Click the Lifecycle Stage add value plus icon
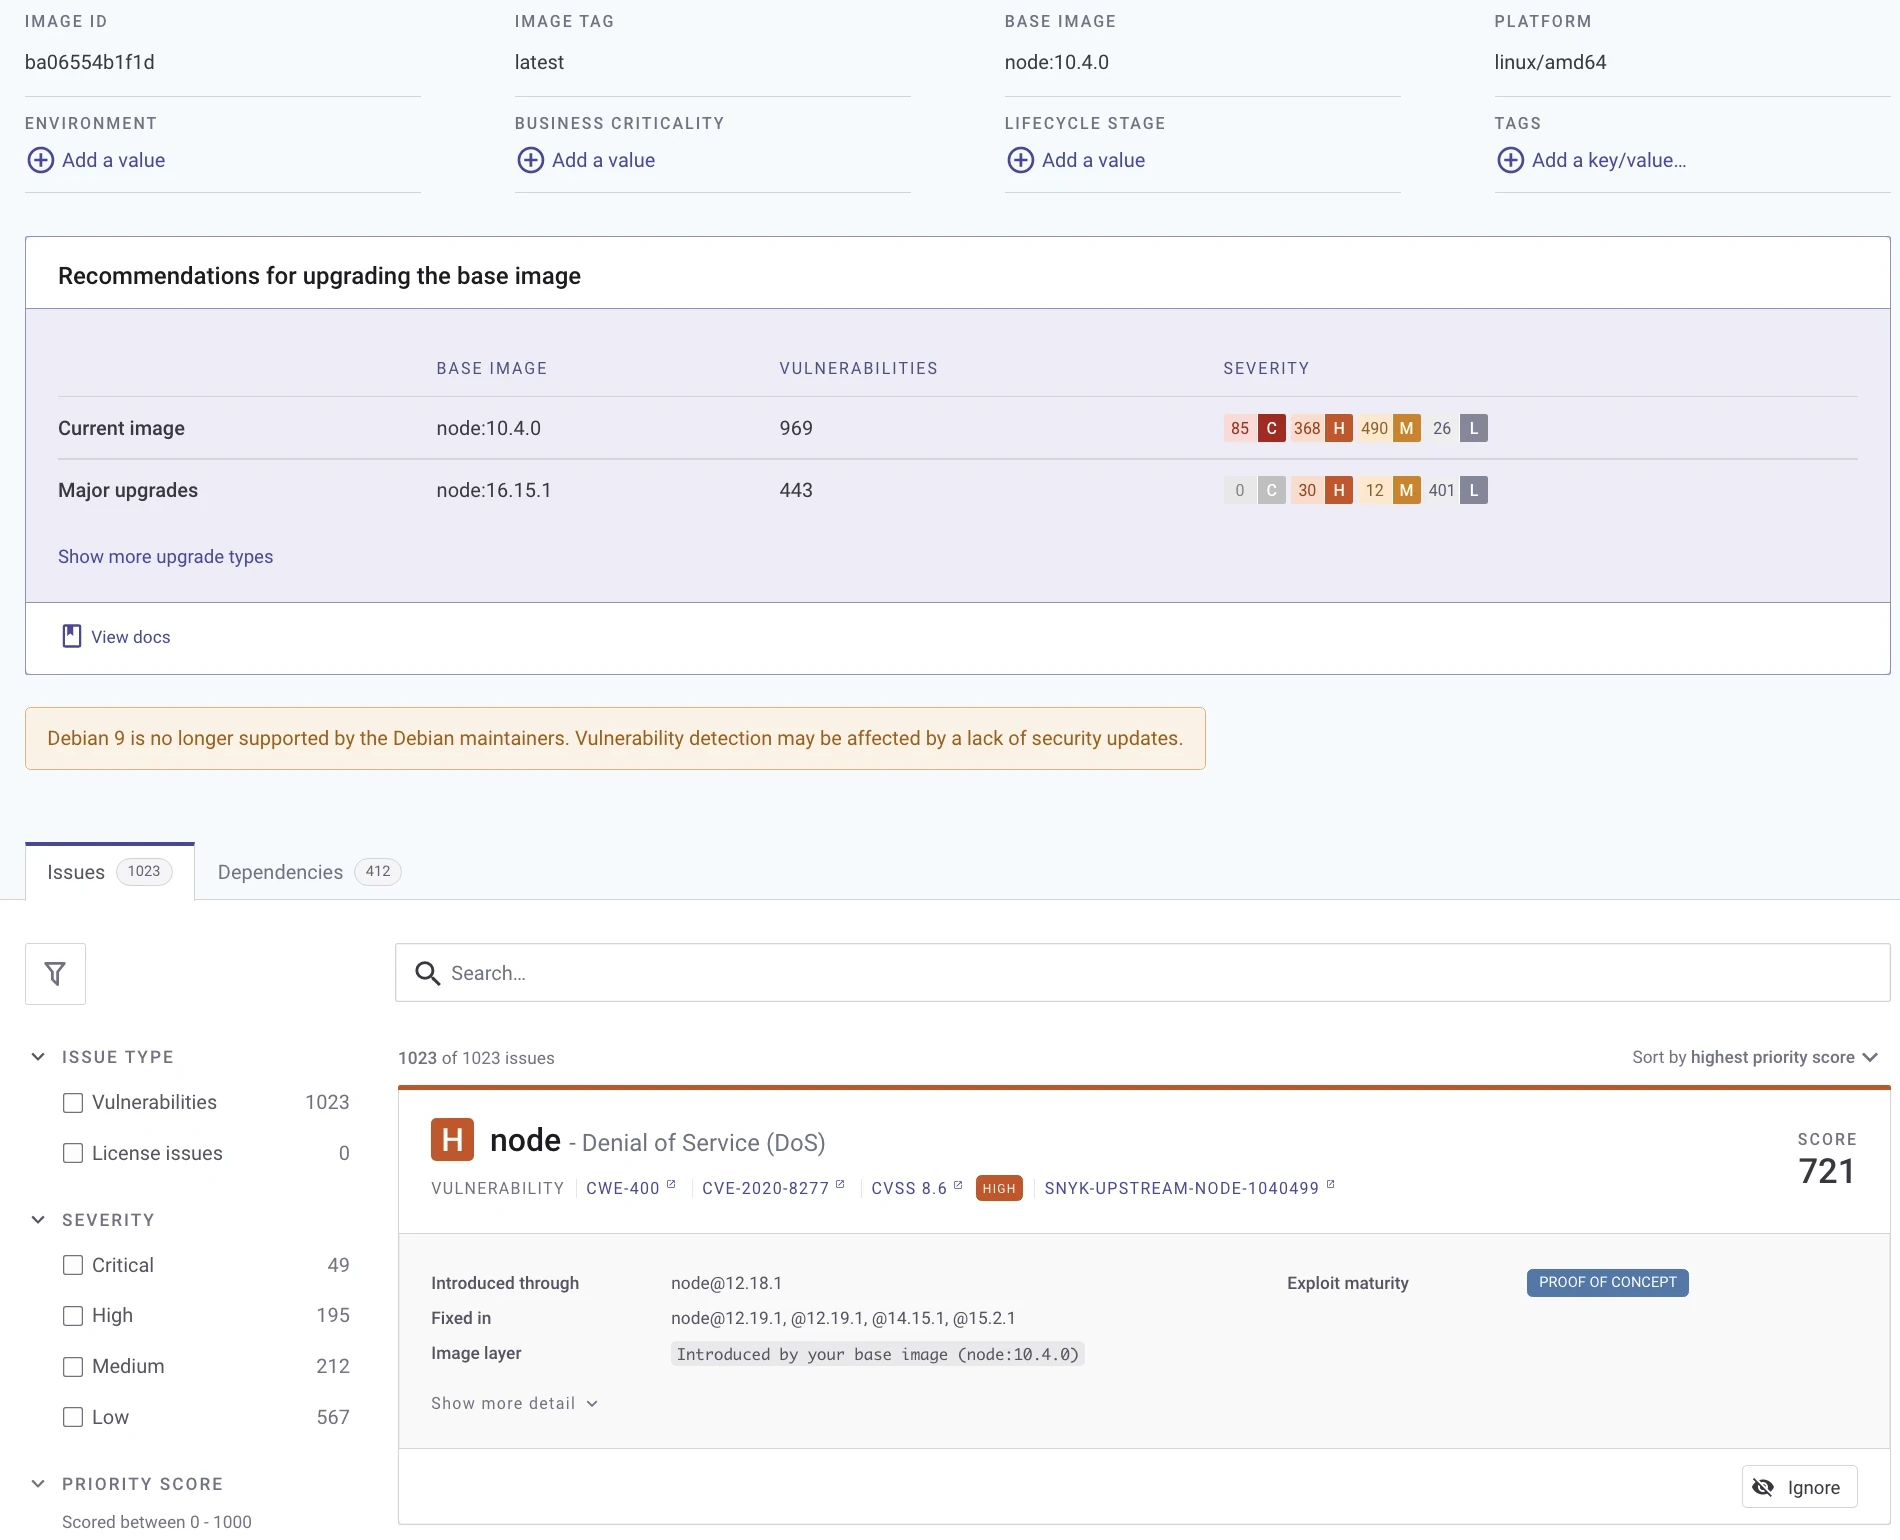Screen dimensions: 1900x1540 click(x=1020, y=160)
